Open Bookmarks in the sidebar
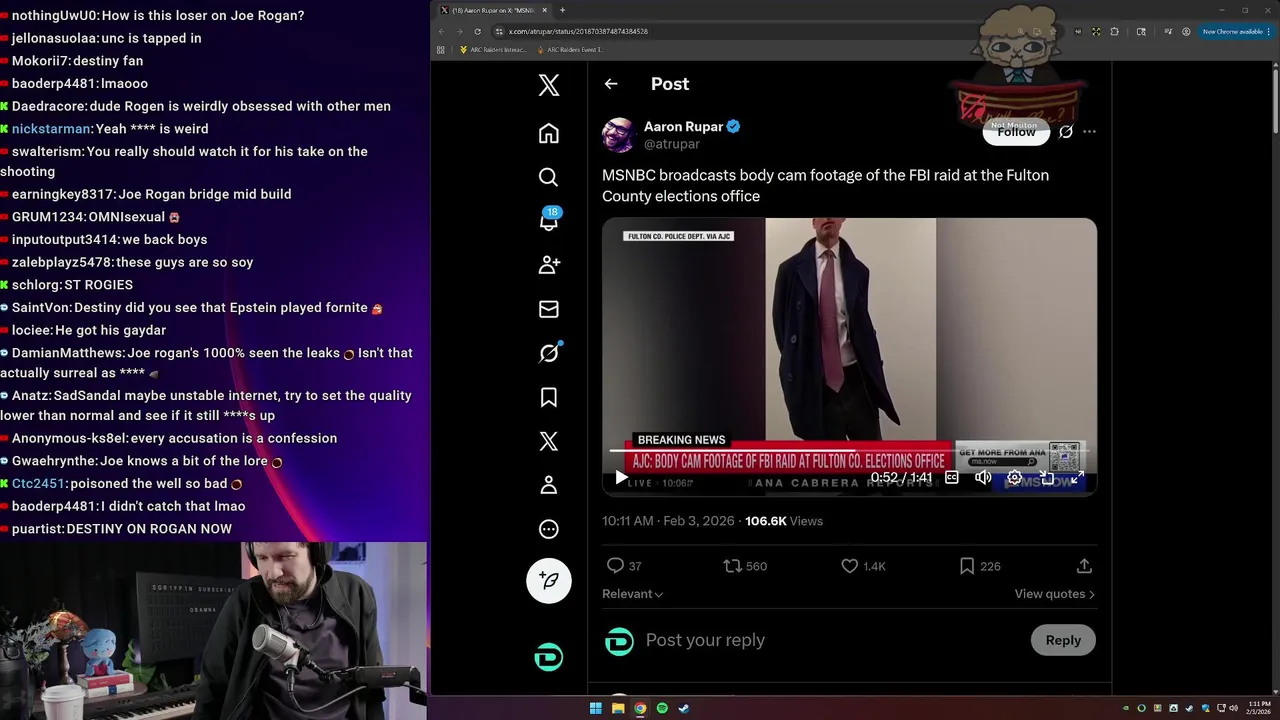Image resolution: width=1280 pixels, height=720 pixels. click(548, 397)
